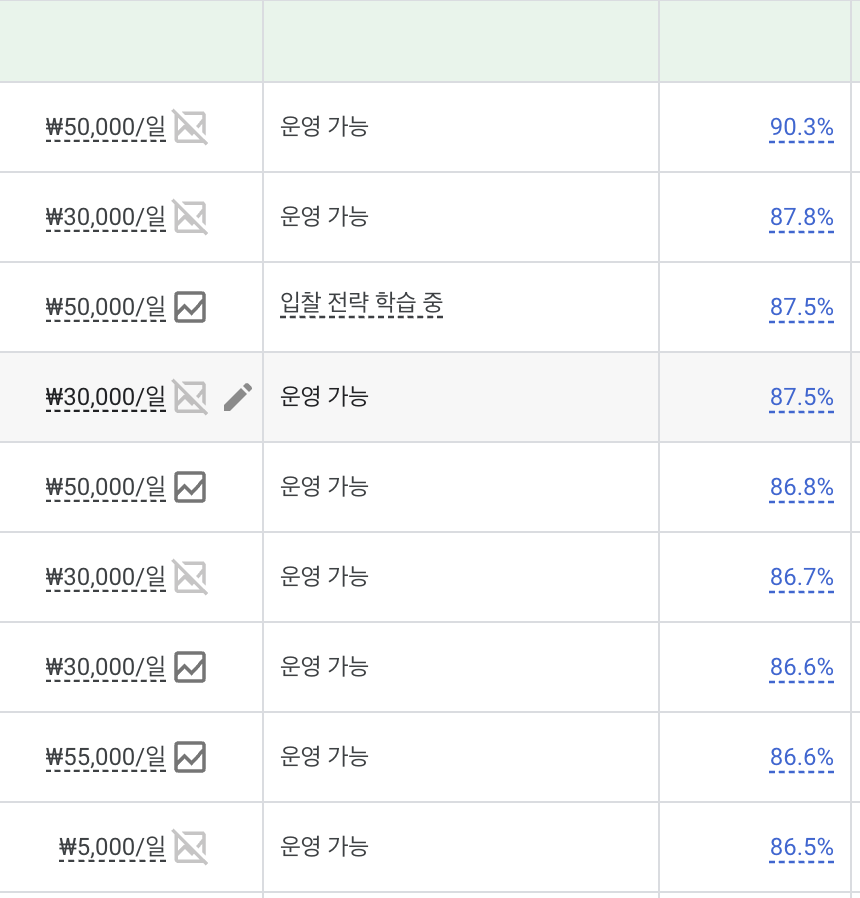The width and height of the screenshot is (860, 898).
Task: Open the 86.7% score link
Action: [802, 577]
